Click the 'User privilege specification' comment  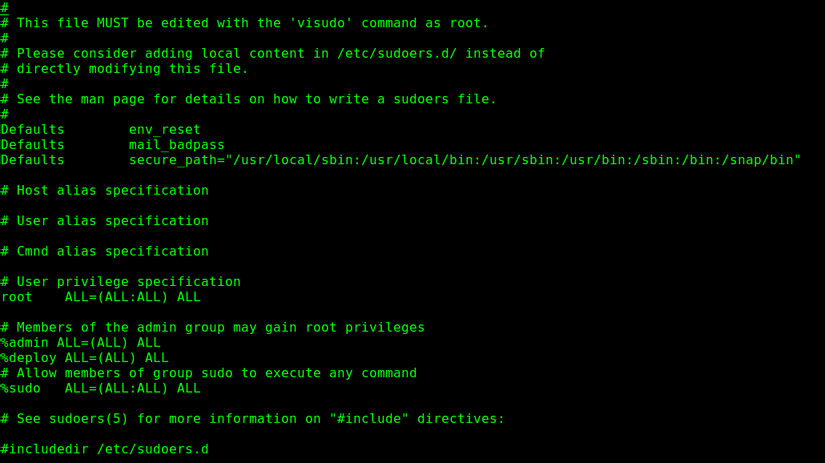[x=120, y=282]
